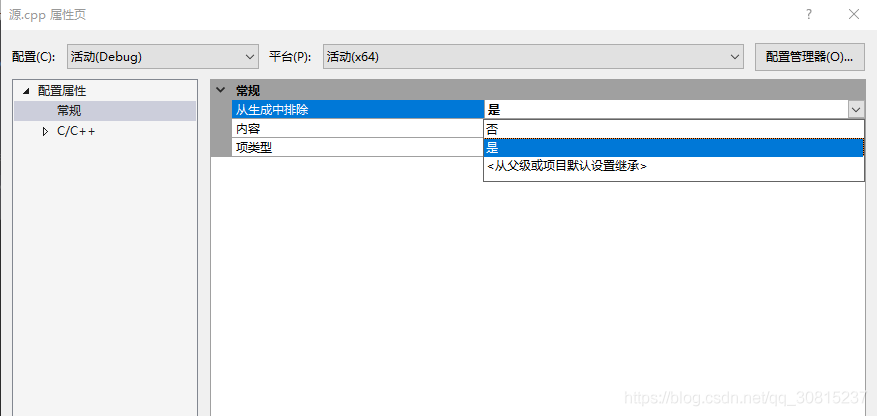The height and width of the screenshot is (416, 877).
Task: Click the 配置管理器(O)... button
Action: pos(809,56)
